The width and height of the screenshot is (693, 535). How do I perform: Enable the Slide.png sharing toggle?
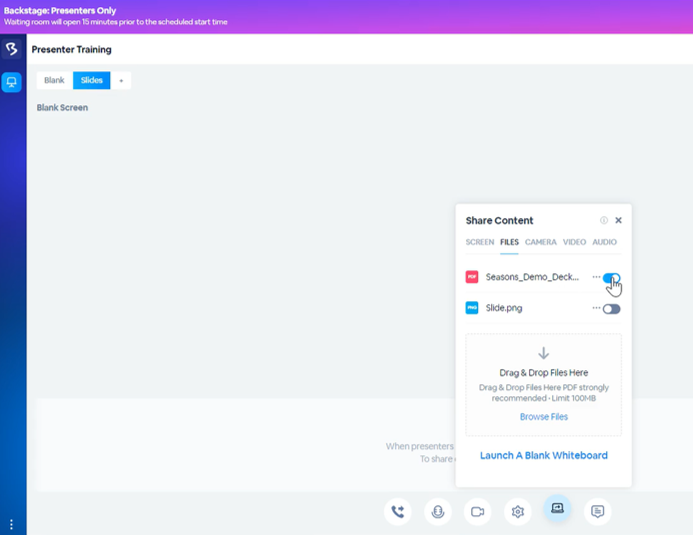tap(611, 309)
